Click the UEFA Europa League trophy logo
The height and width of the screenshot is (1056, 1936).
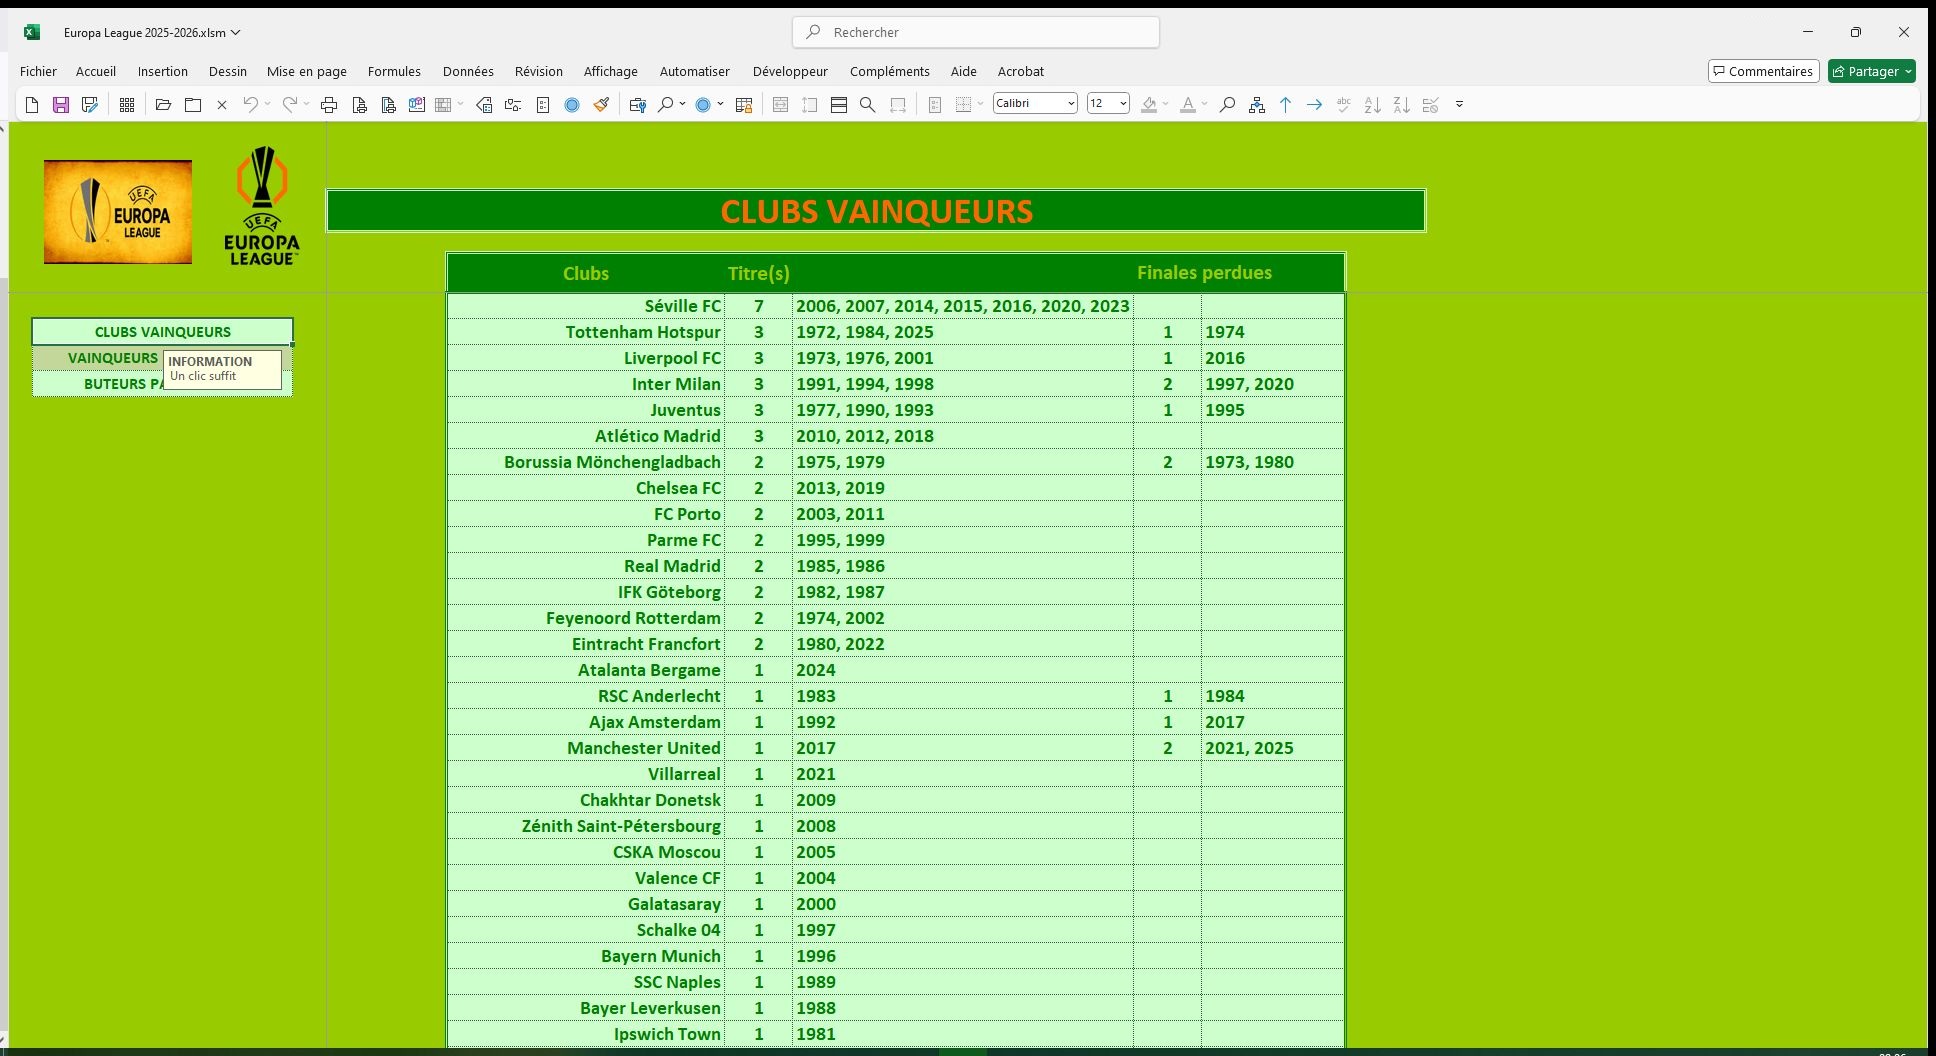coord(262,206)
